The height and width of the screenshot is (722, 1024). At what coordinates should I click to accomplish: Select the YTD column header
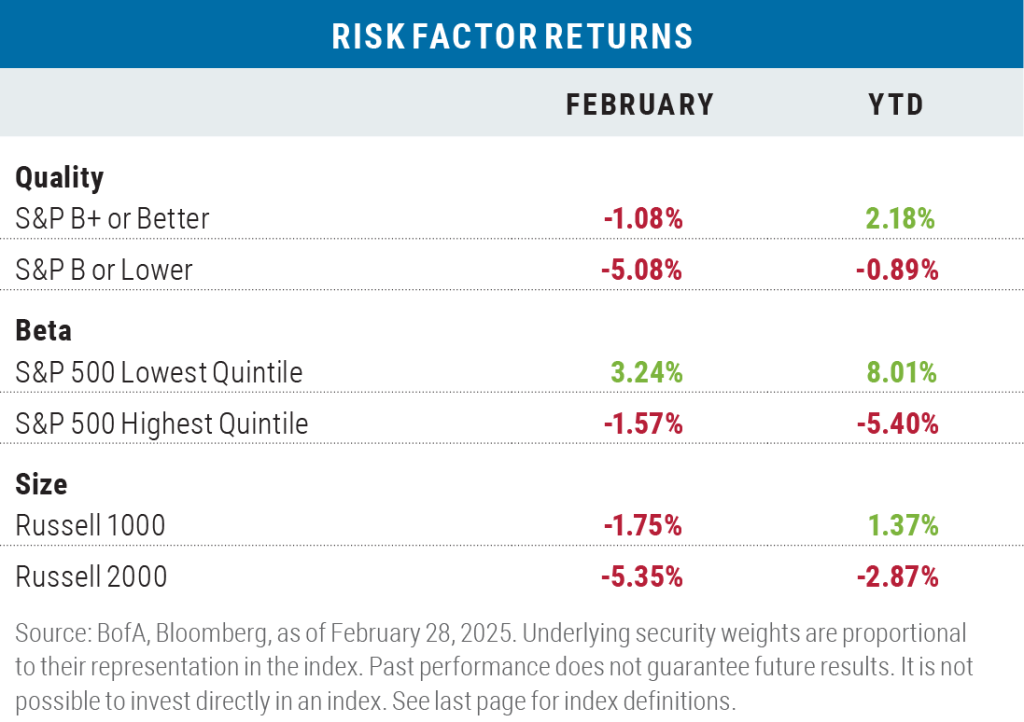pyautogui.click(x=896, y=105)
